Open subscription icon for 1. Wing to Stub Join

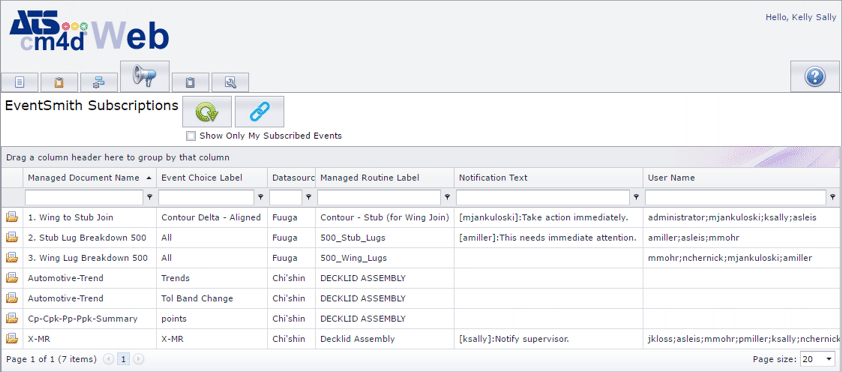tap(12, 217)
